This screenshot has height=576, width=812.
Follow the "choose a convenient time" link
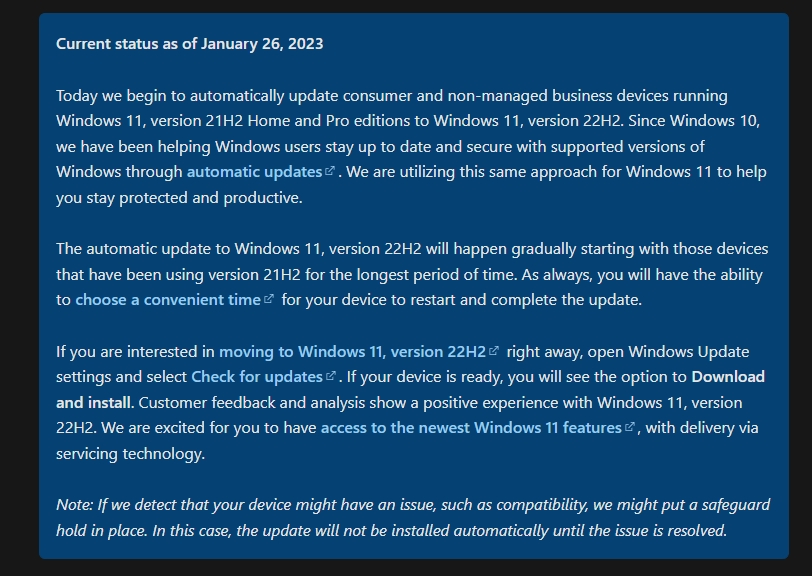point(168,300)
